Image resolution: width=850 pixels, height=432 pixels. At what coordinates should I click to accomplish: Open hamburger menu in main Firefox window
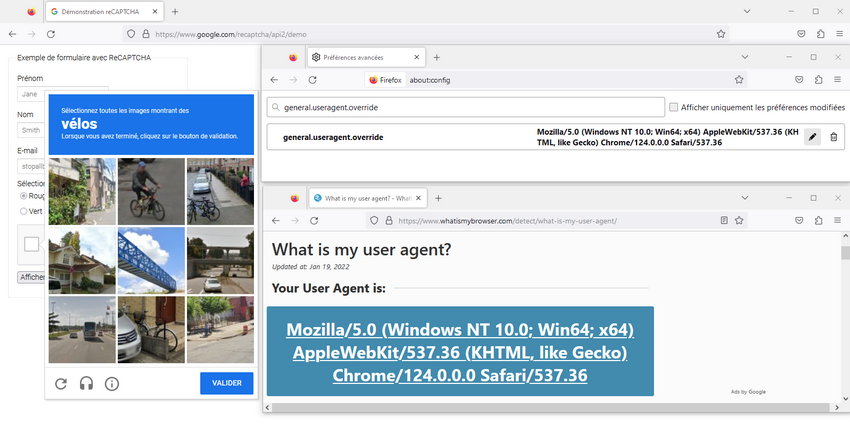[839, 34]
